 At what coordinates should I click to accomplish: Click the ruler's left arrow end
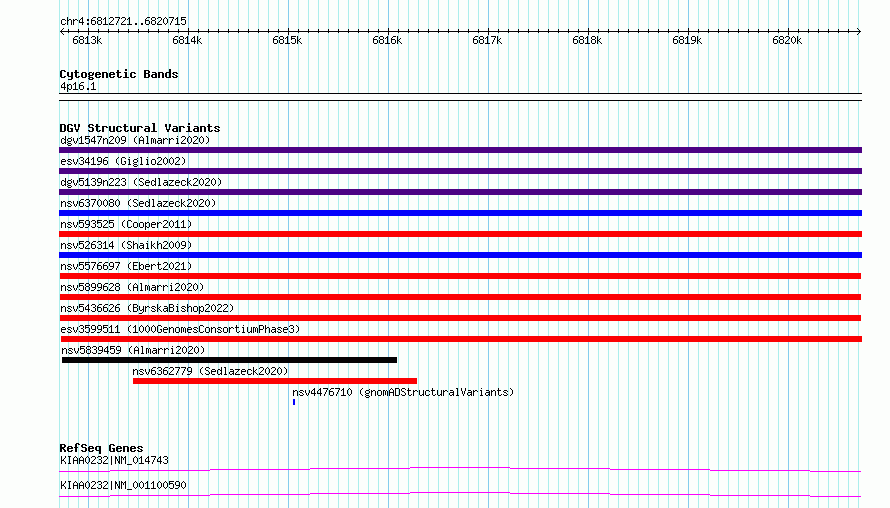[62, 31]
